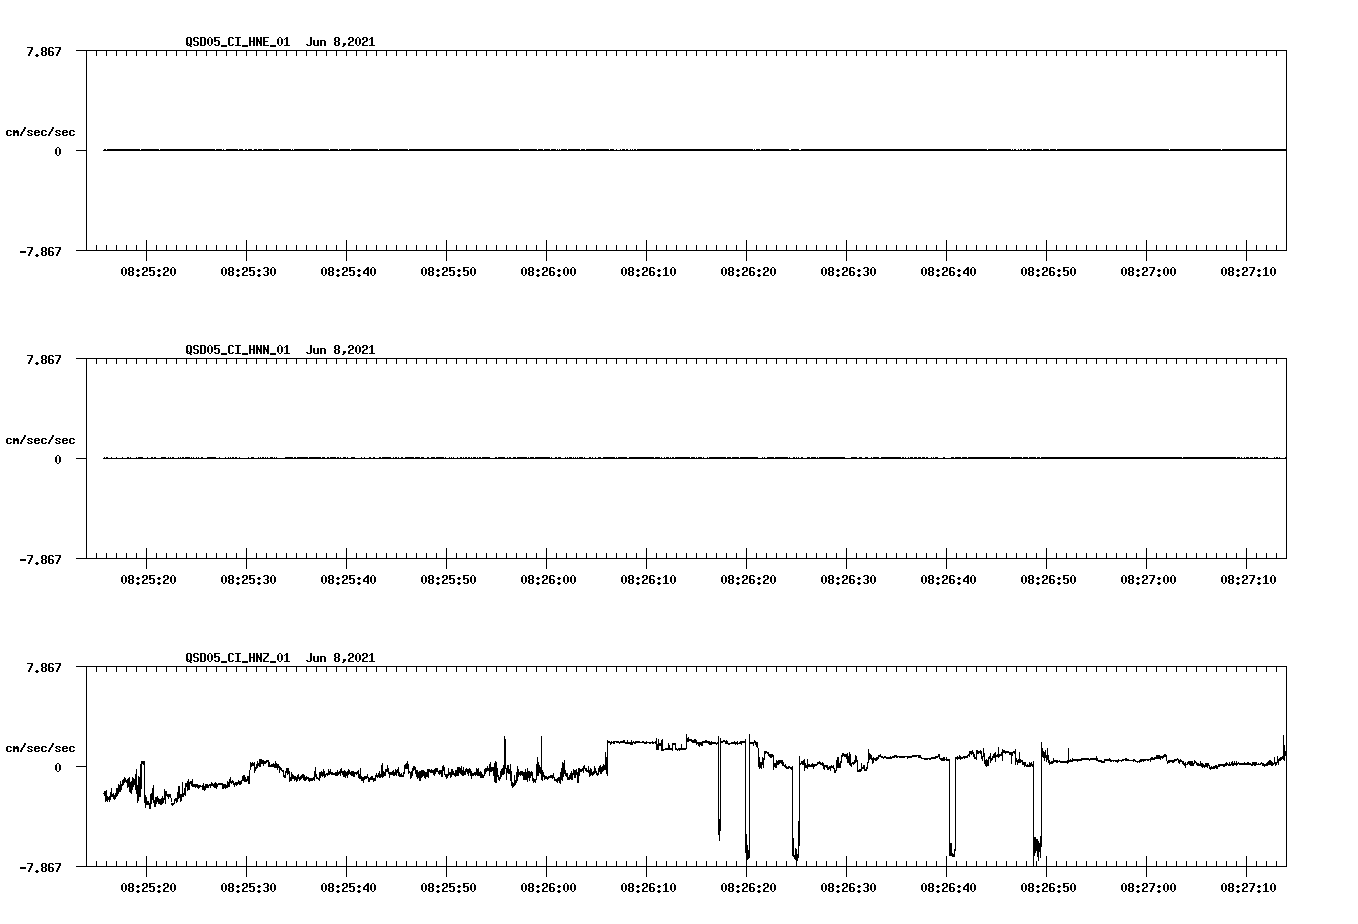This screenshot has width=1358, height=924.
Task: Click the HNZ downward spike near 08:26:40
Action: click(952, 806)
